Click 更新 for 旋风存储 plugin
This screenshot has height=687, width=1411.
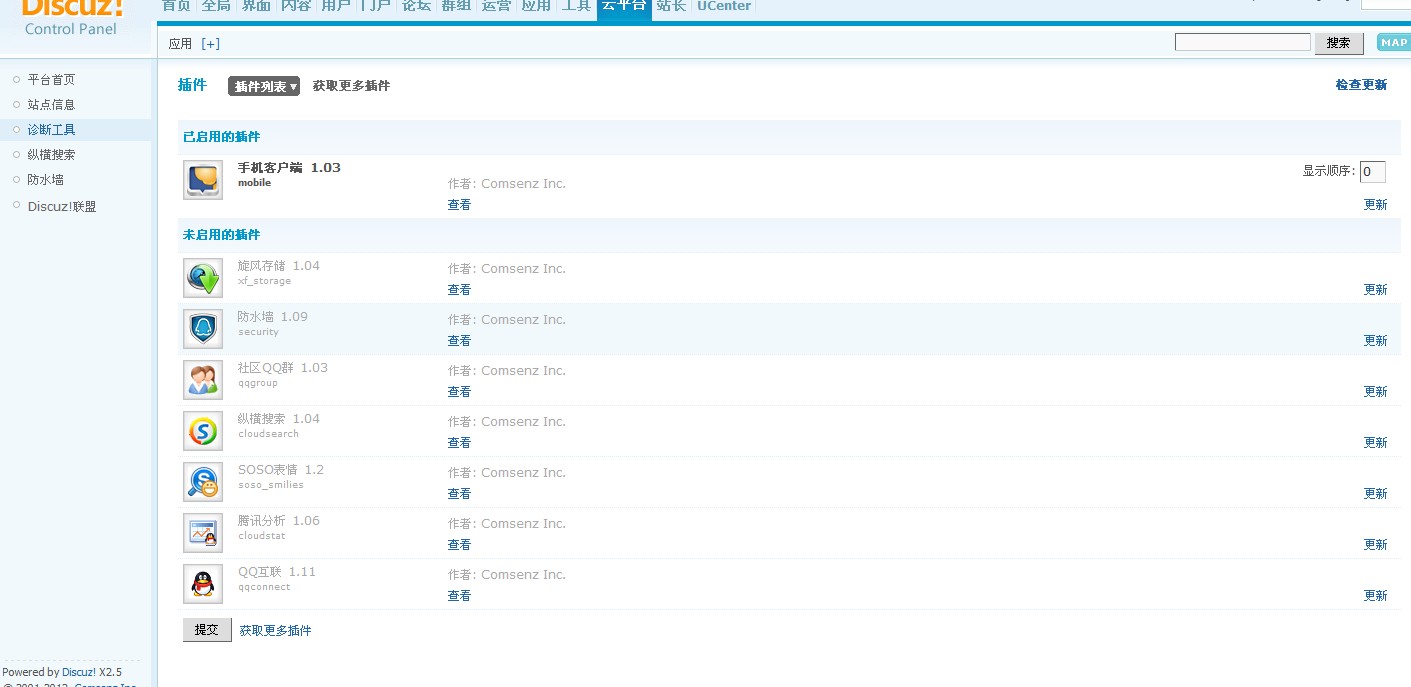click(1376, 290)
